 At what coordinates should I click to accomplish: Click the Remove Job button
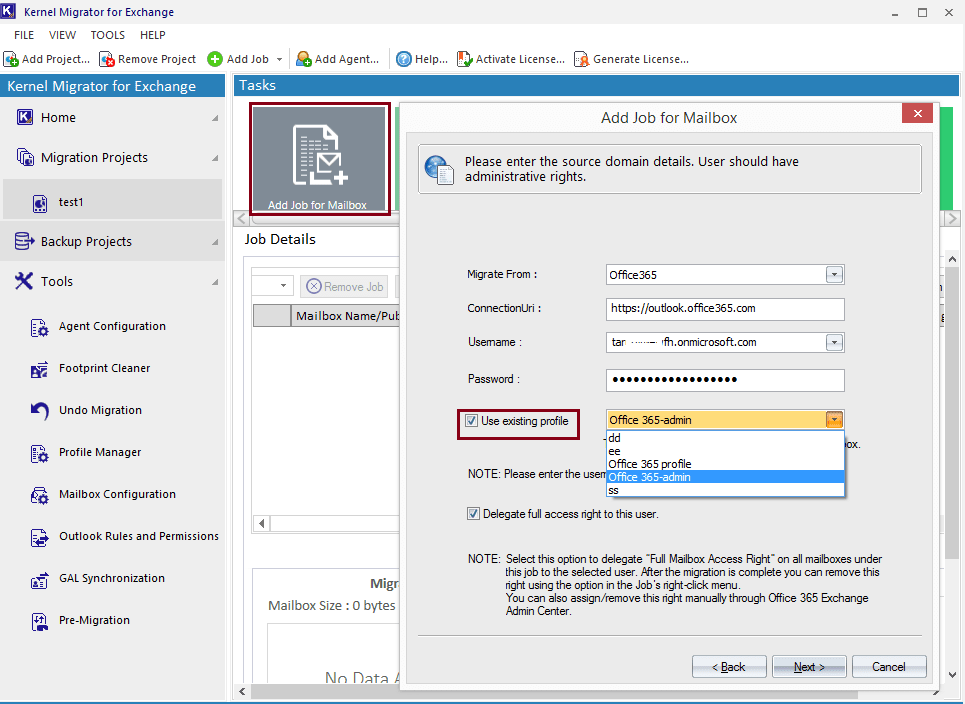(x=345, y=287)
